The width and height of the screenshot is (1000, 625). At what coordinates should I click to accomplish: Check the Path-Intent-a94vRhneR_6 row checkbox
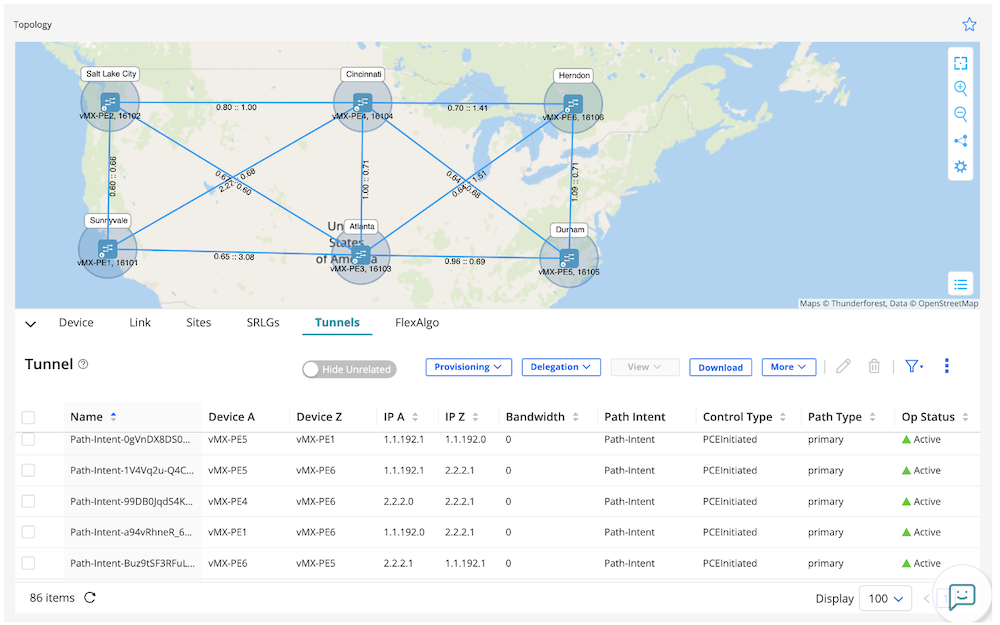pyautogui.click(x=28, y=532)
